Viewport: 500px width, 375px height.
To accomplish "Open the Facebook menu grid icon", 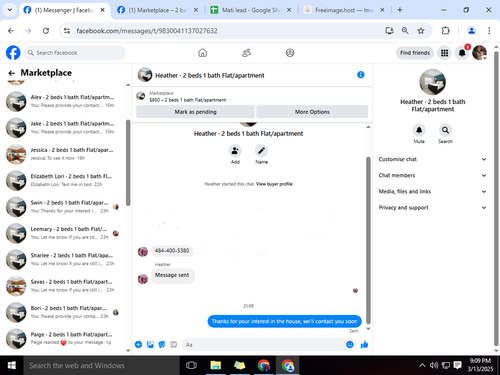I will click(x=444, y=53).
